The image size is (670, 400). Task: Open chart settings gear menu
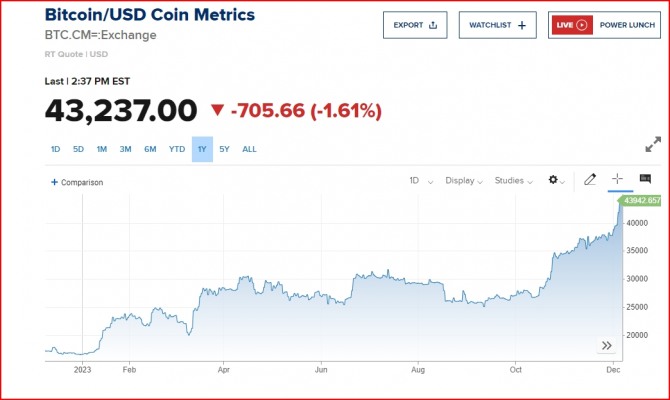point(555,181)
